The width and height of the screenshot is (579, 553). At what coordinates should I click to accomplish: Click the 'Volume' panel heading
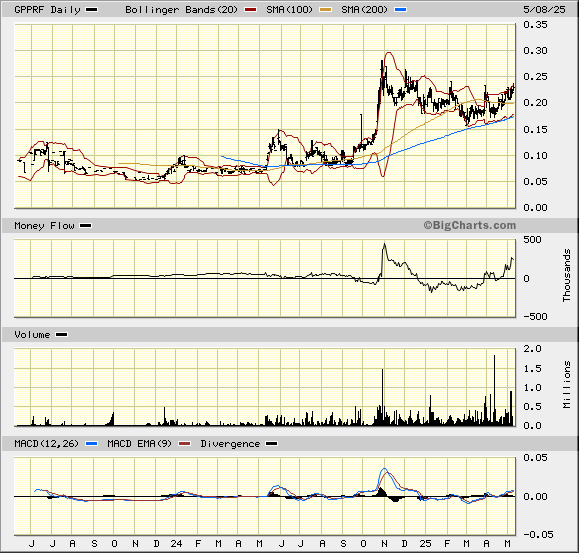point(32,335)
